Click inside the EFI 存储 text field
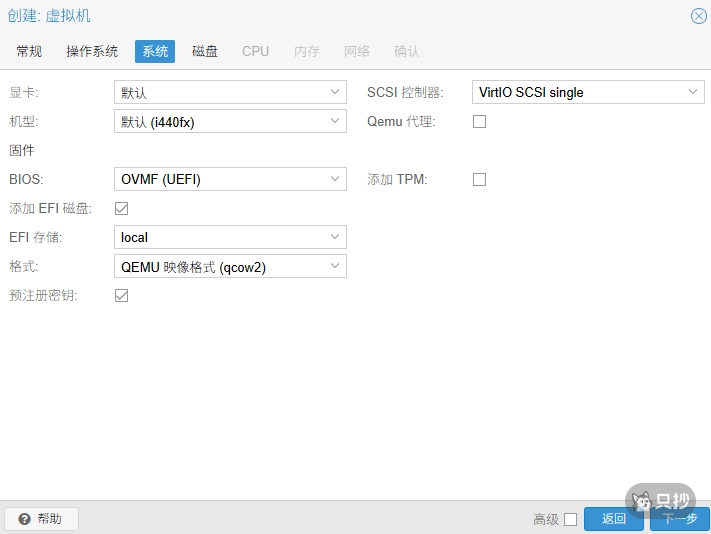The width and height of the screenshot is (711, 534). [x=220, y=238]
